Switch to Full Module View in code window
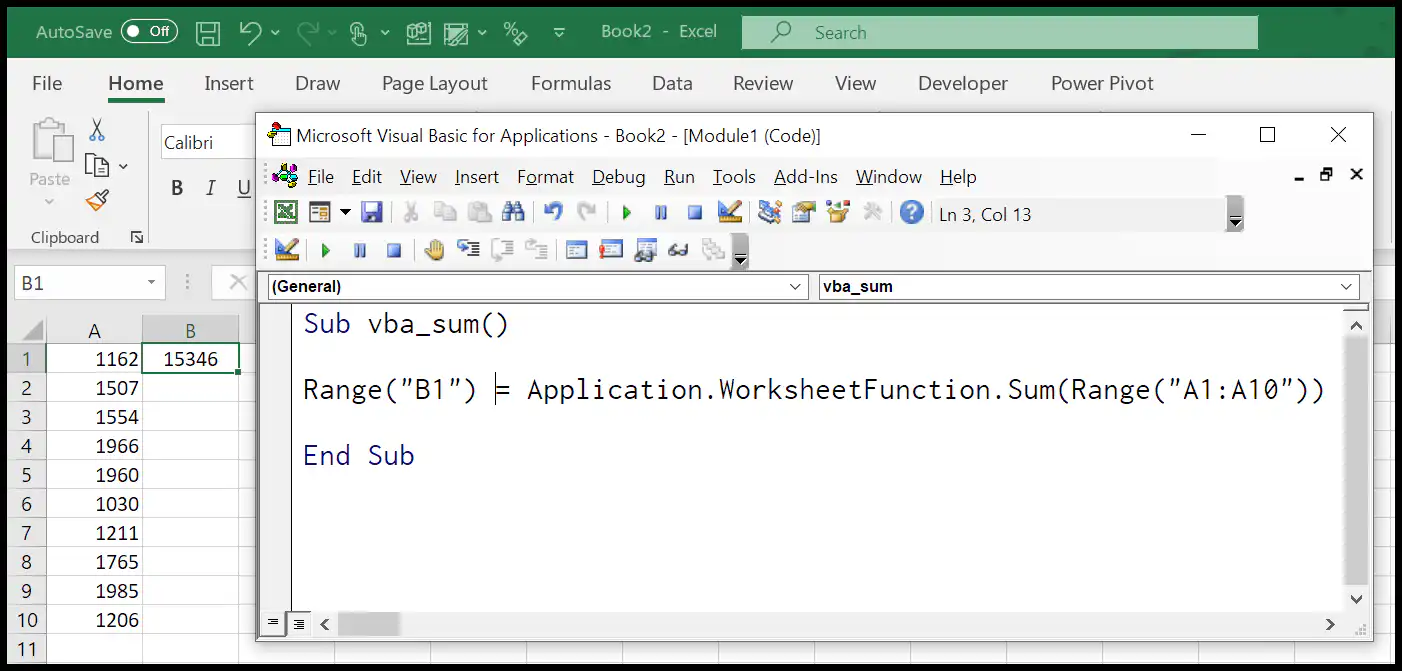This screenshot has height=671, width=1402. pyautogui.click(x=298, y=623)
